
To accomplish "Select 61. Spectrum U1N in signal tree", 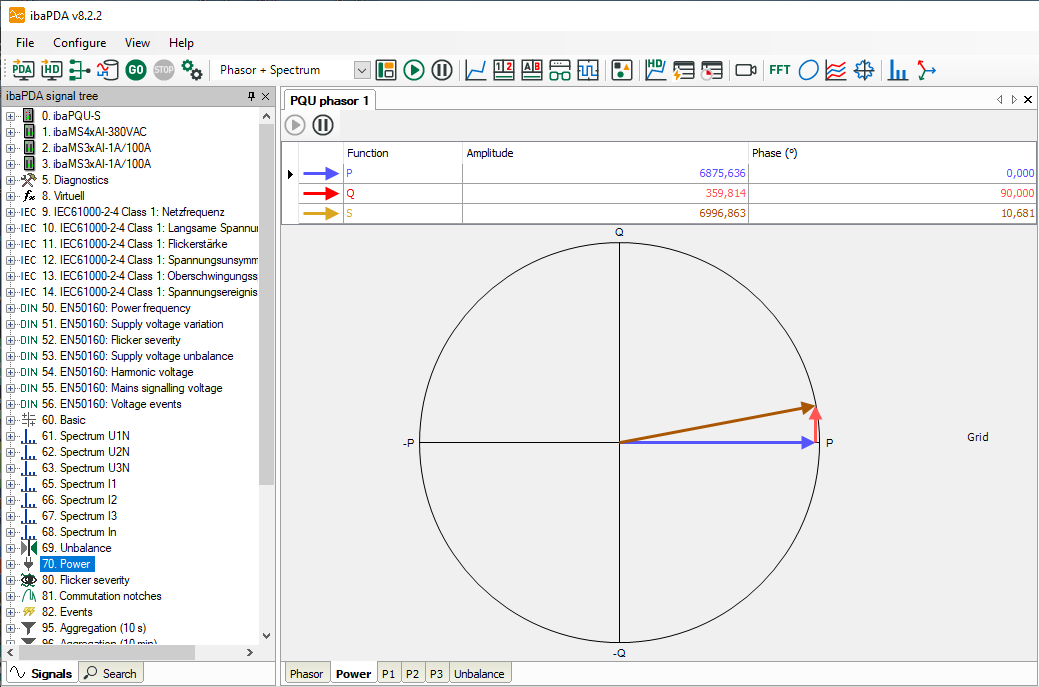I will tap(94, 436).
